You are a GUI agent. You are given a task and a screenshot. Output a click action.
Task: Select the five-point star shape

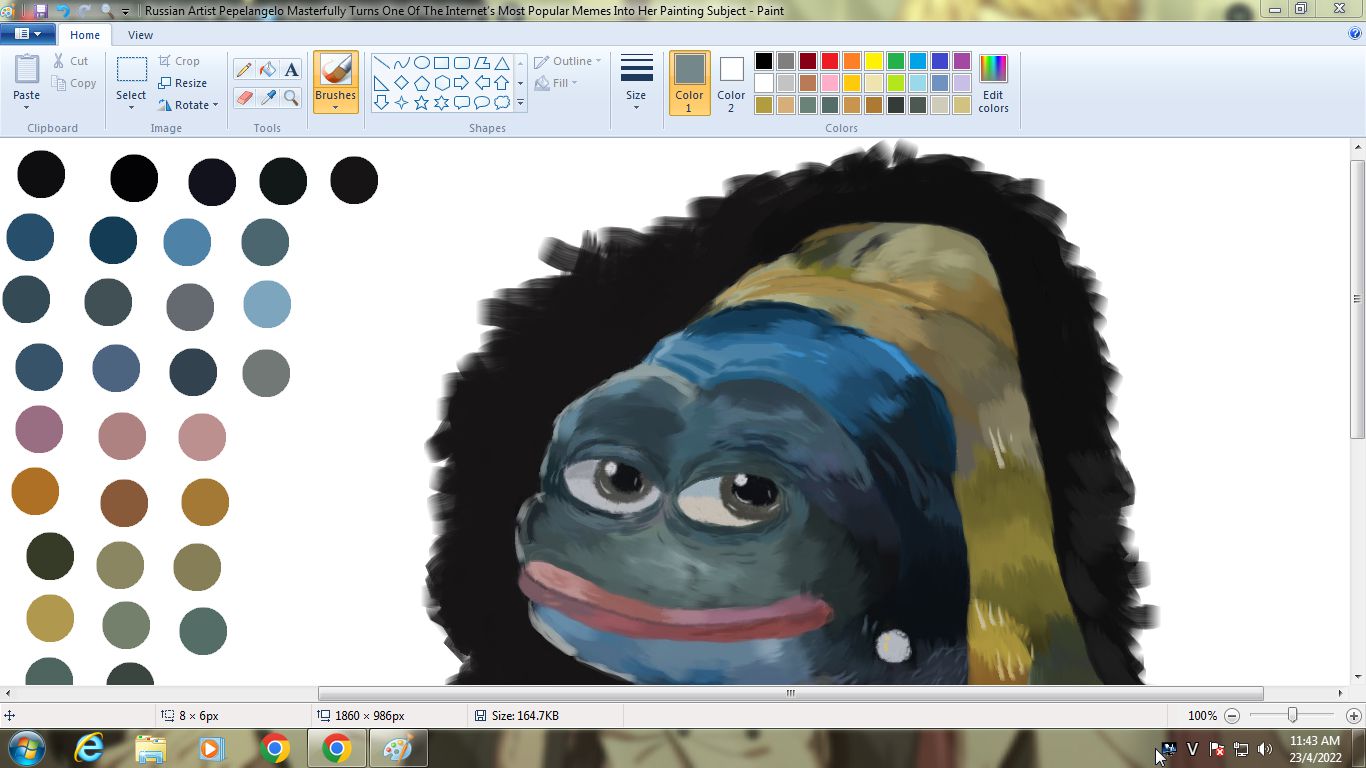tap(421, 102)
